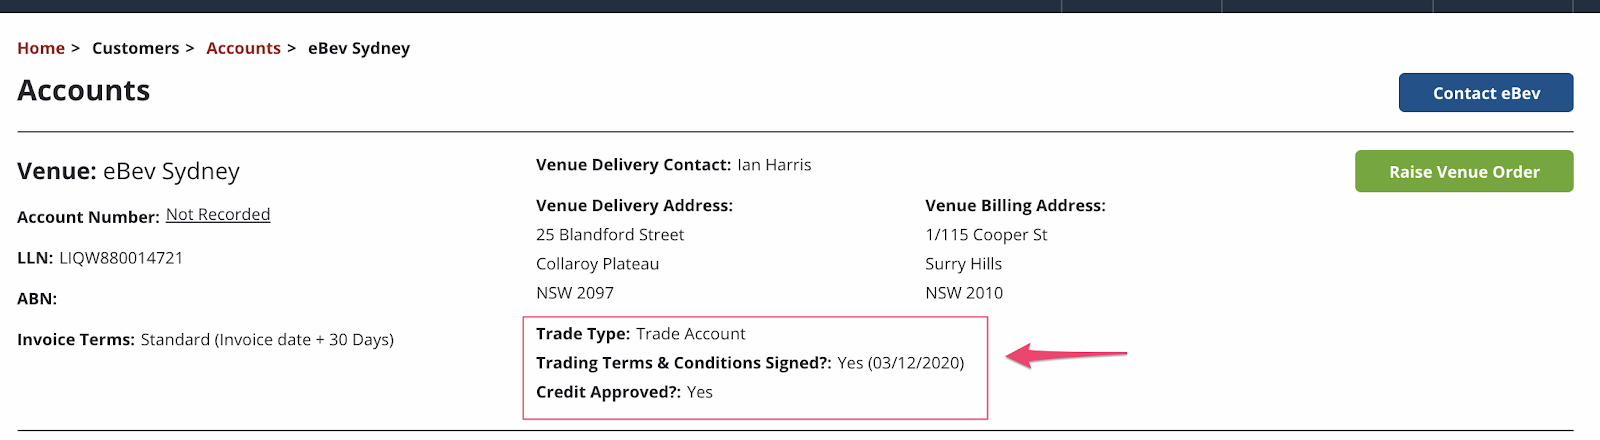Click the Credit Approved Yes value
This screenshot has height=440, width=1600.
[x=700, y=392]
